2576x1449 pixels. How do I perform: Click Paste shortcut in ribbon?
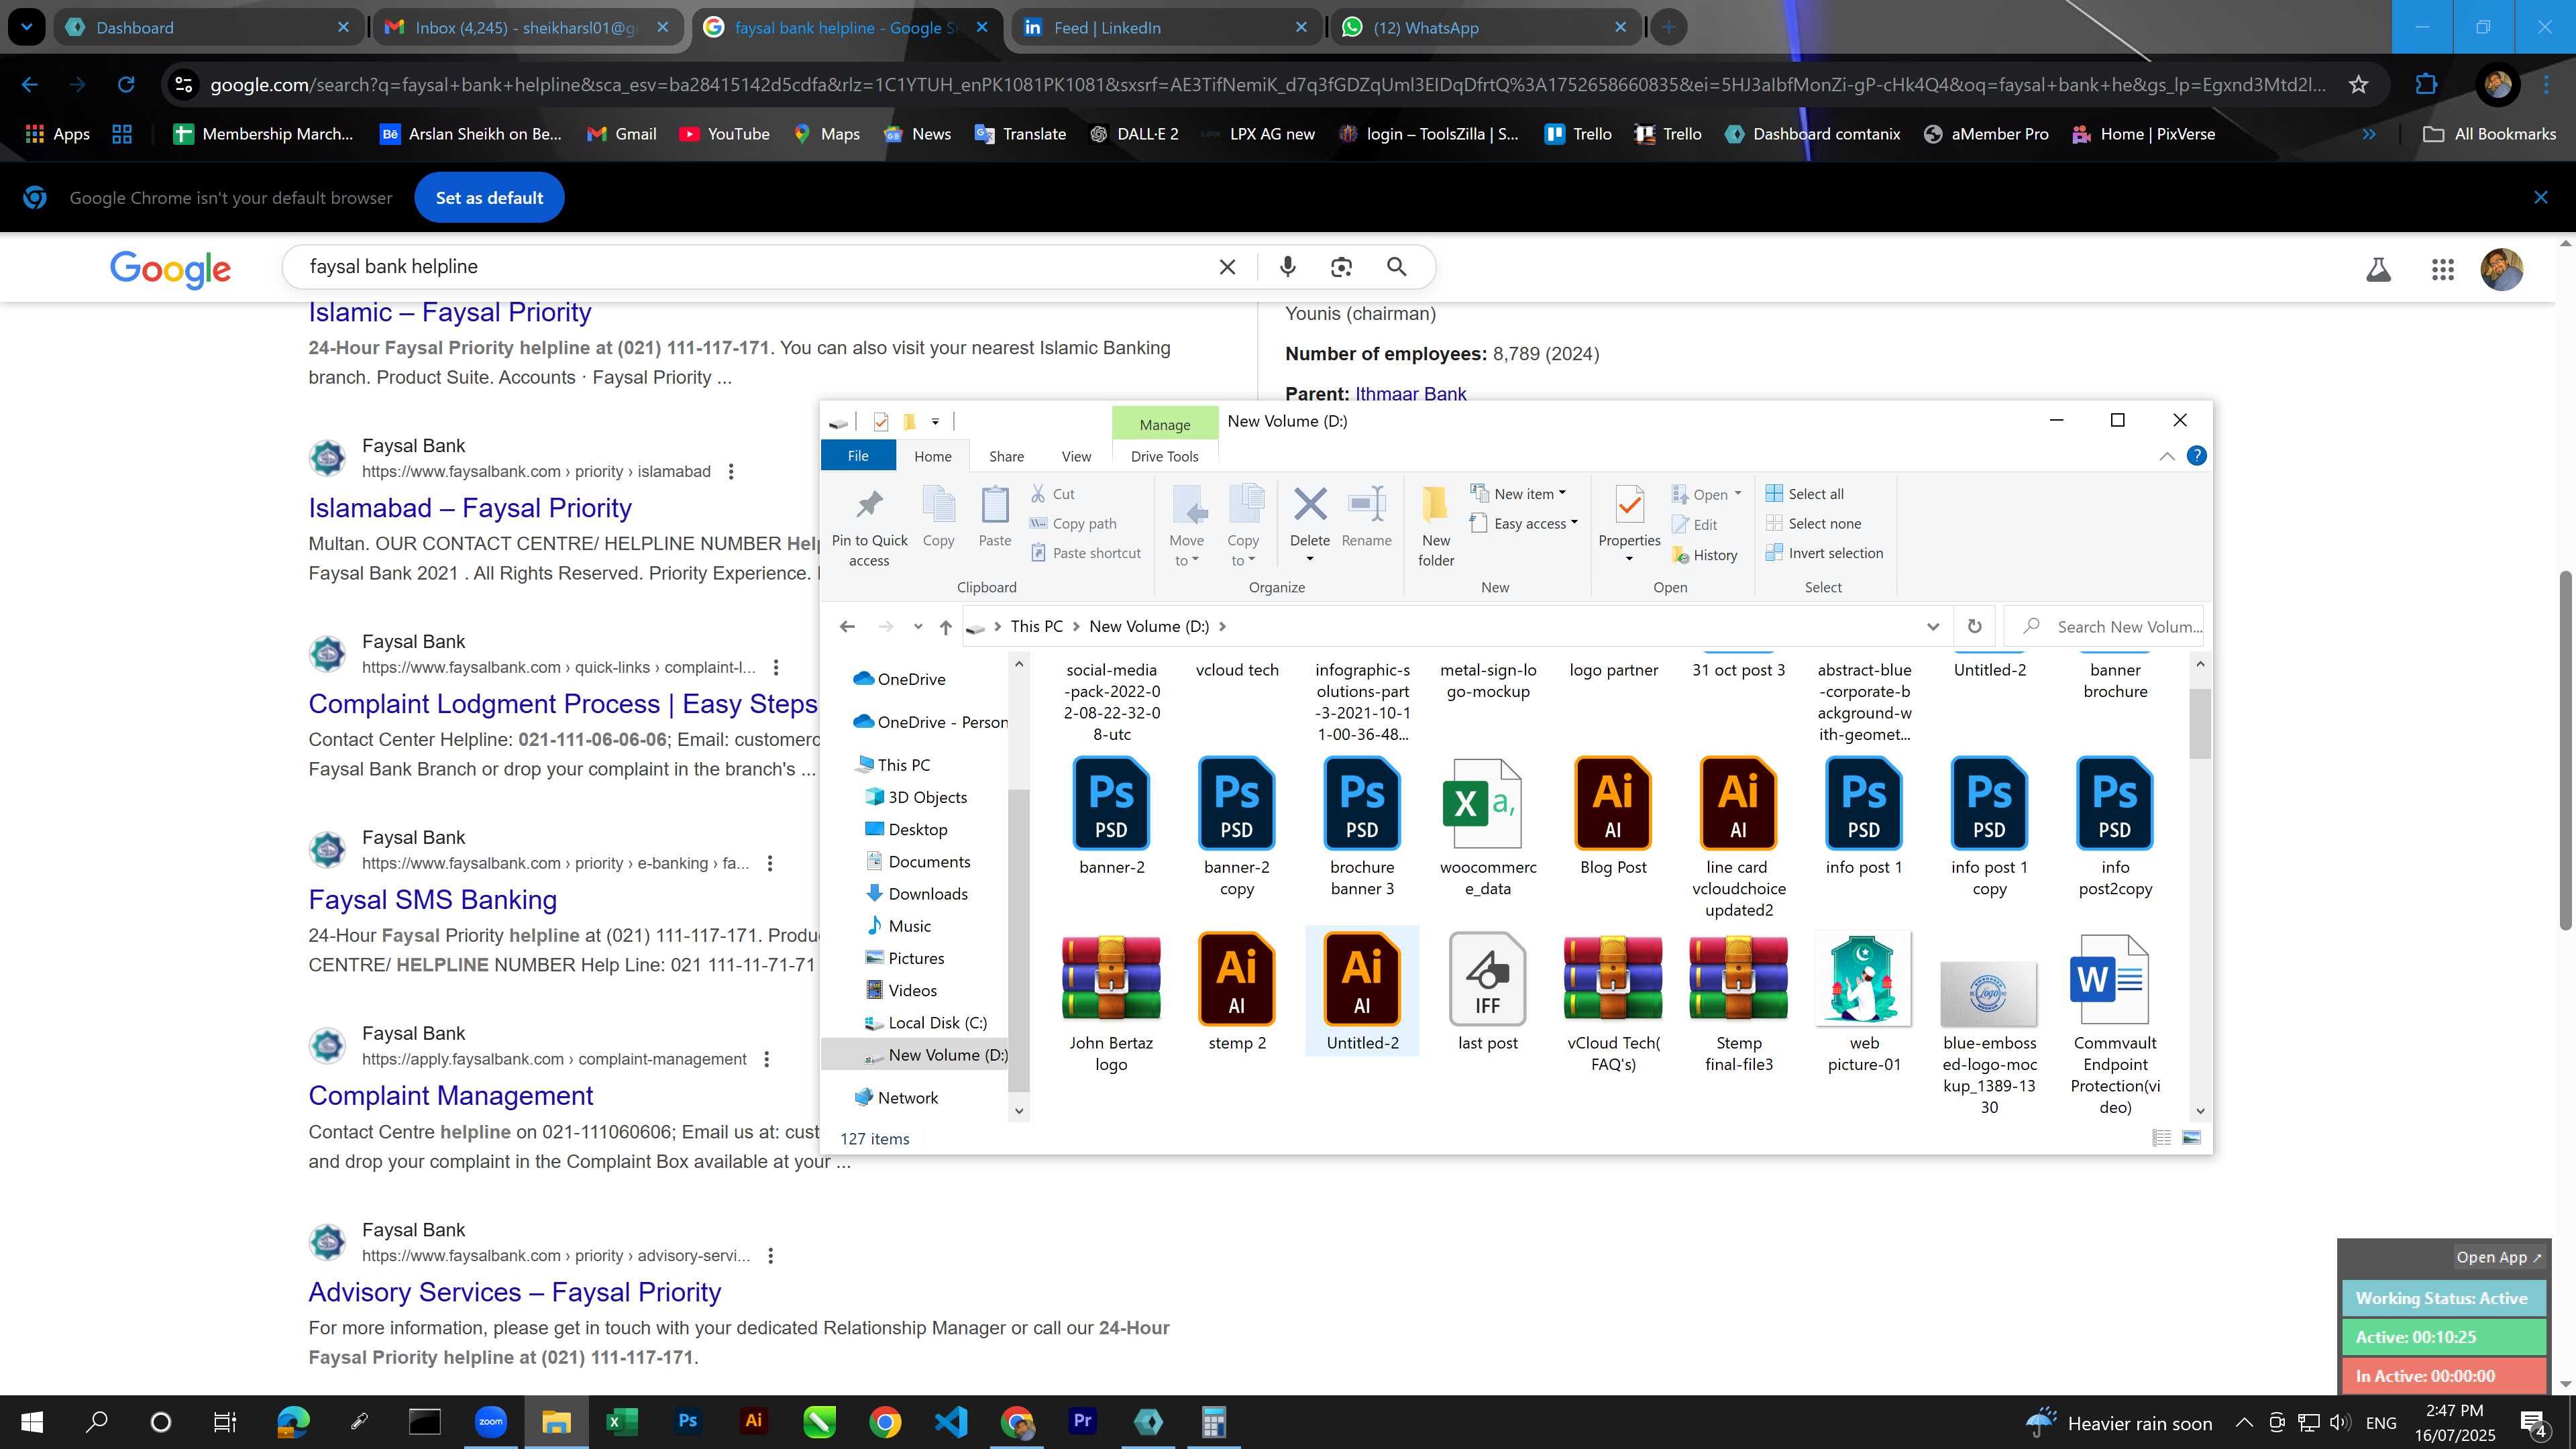coord(1085,553)
